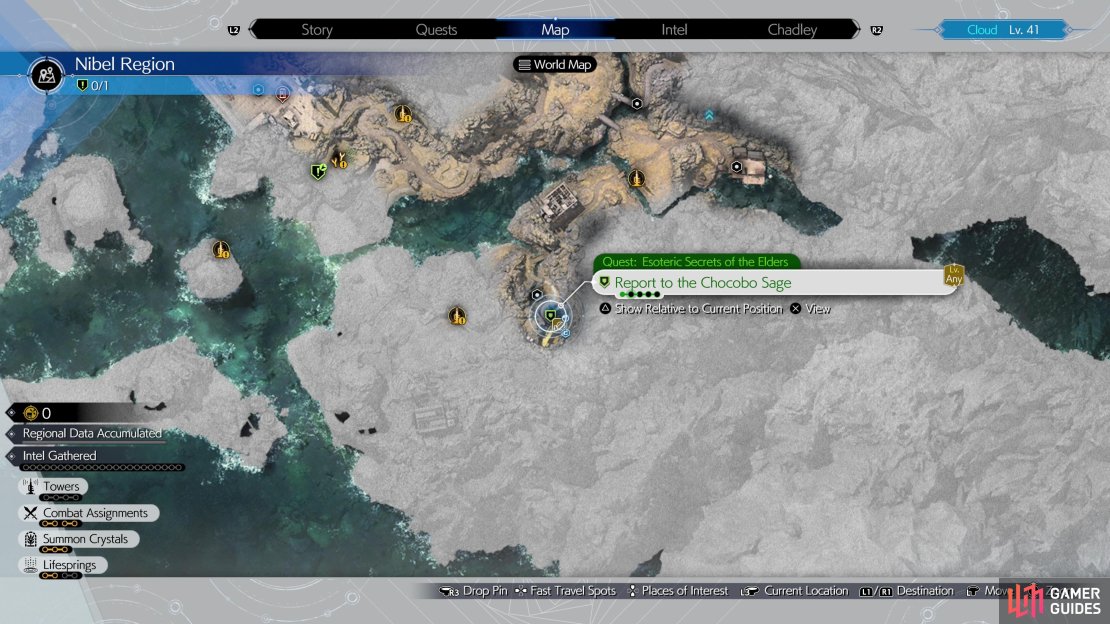Click the yellow marker east of the central compound

coord(636,178)
